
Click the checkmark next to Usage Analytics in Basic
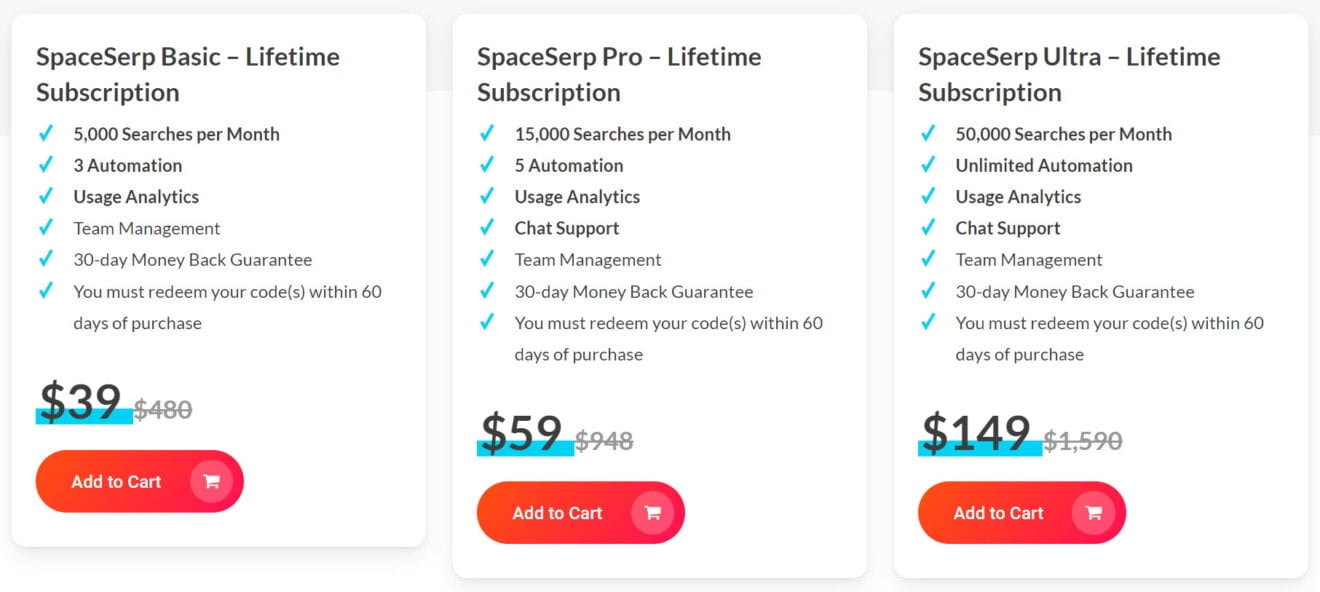coord(47,197)
